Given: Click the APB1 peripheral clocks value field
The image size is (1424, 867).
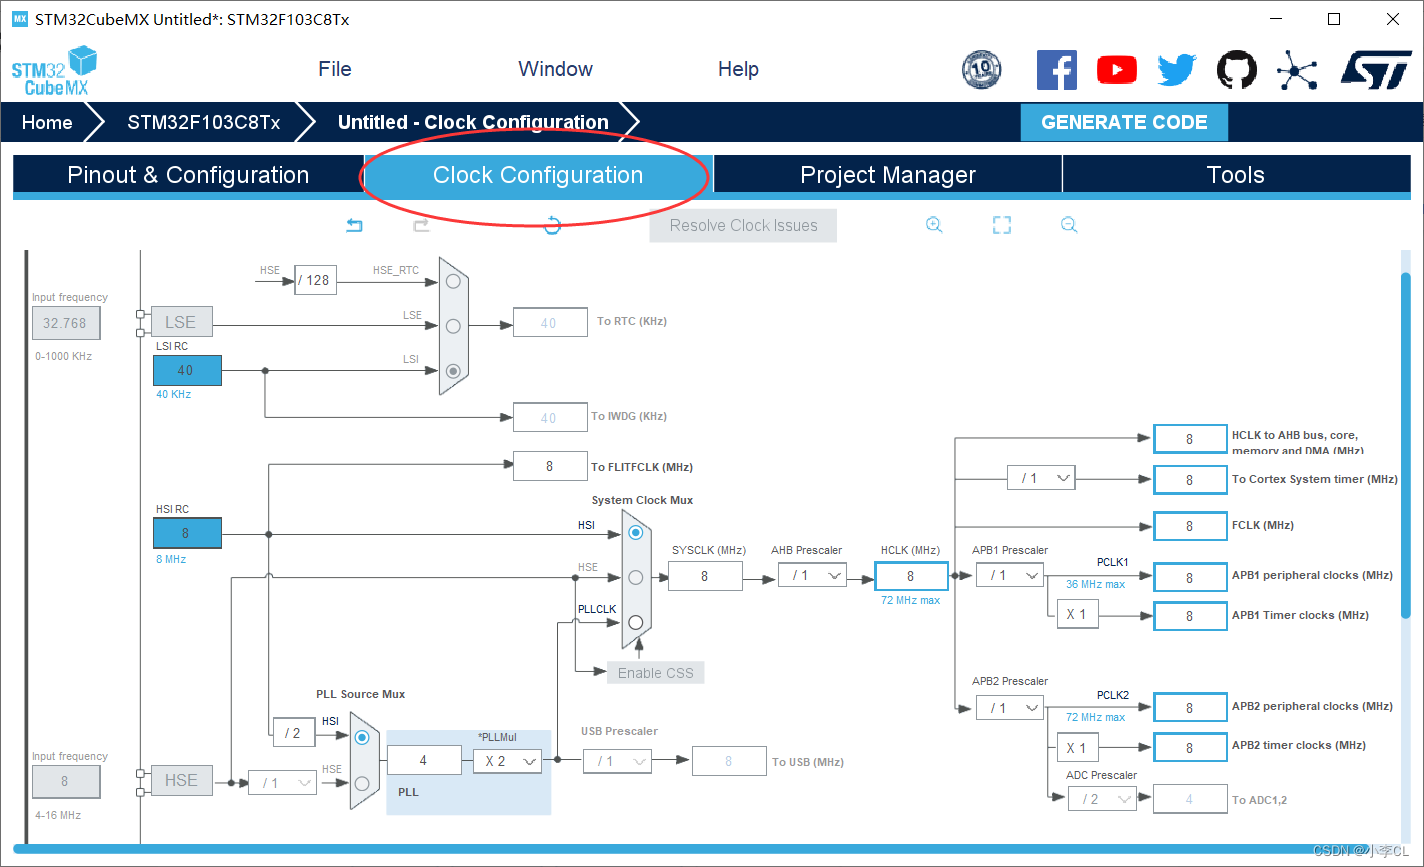Looking at the screenshot, I should tap(1190, 577).
